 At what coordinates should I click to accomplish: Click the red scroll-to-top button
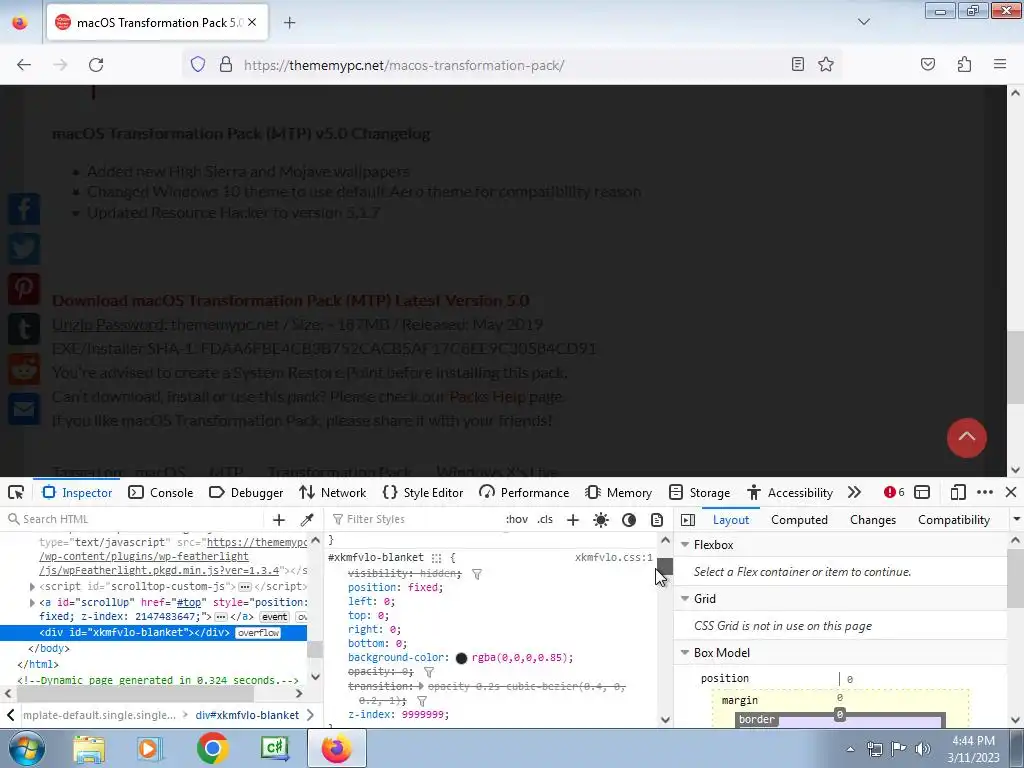tap(967, 438)
